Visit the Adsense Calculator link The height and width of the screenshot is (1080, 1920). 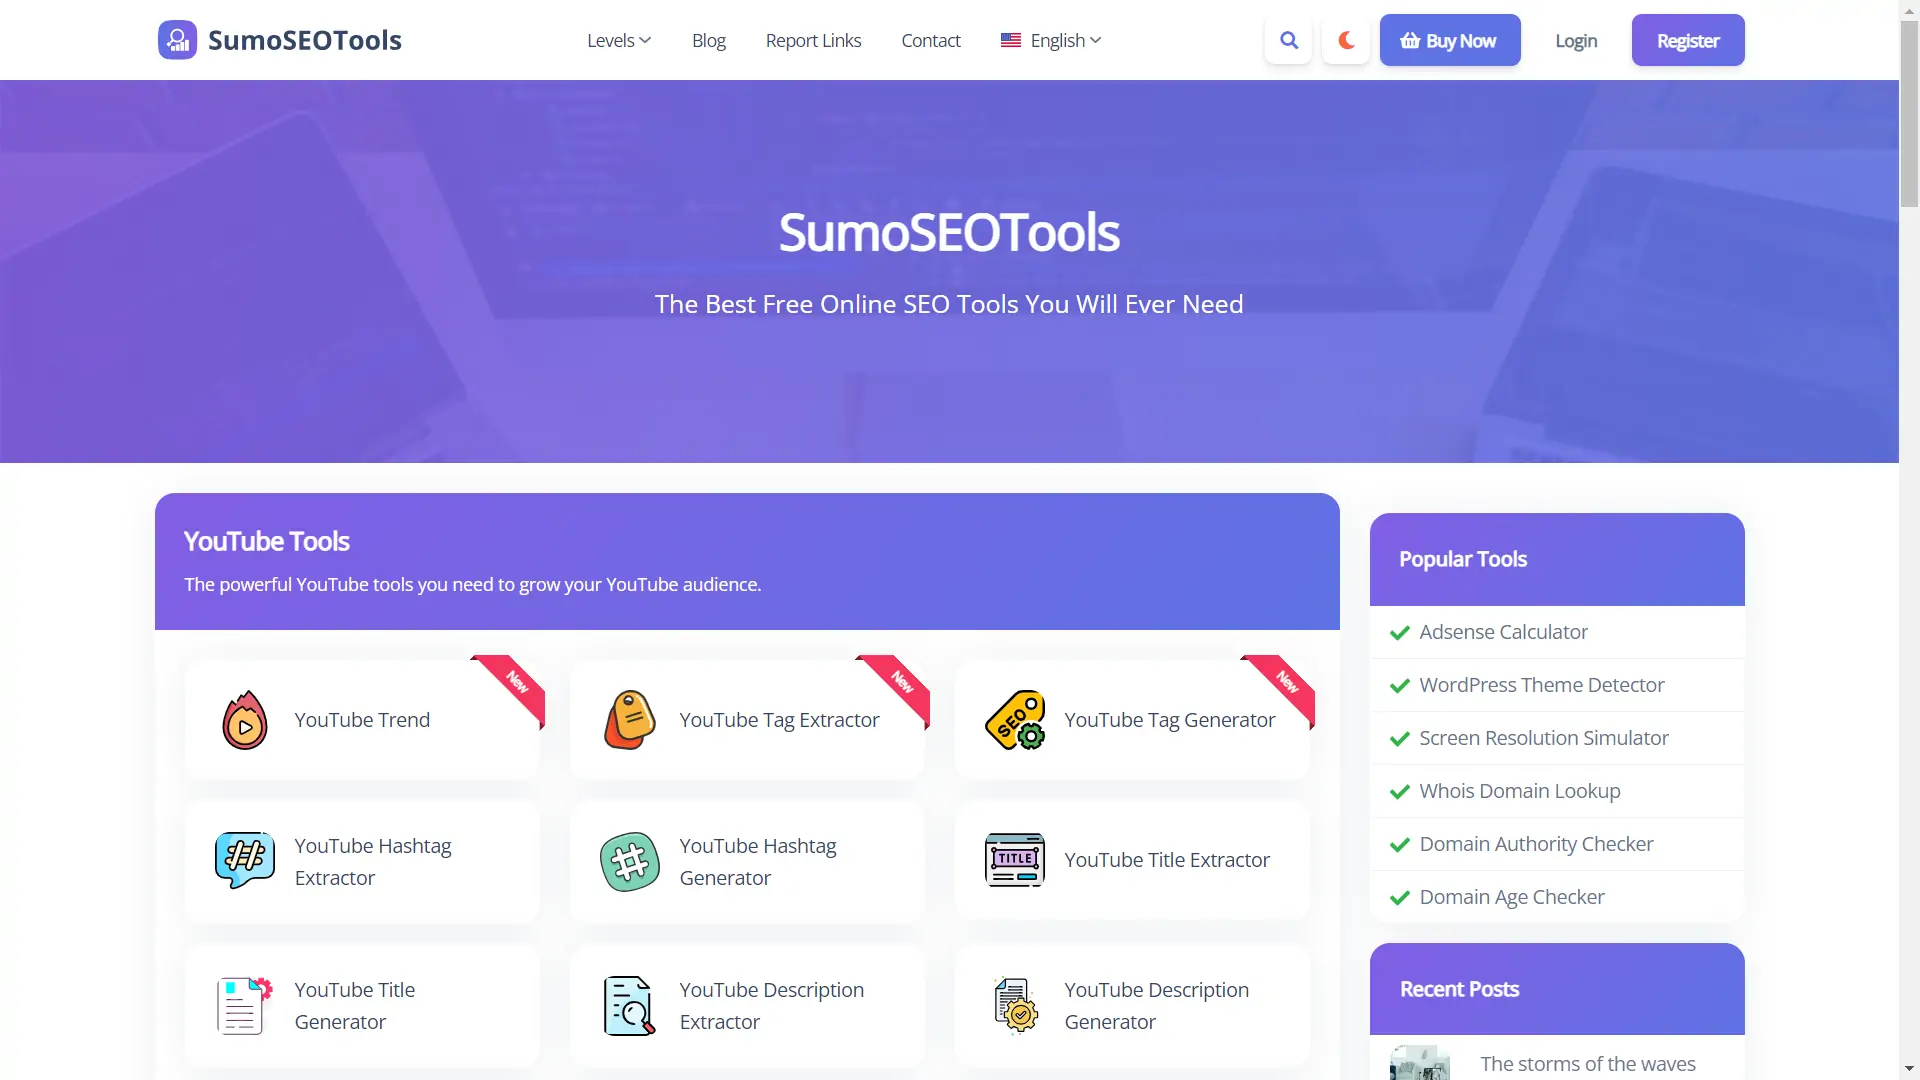pyautogui.click(x=1503, y=631)
